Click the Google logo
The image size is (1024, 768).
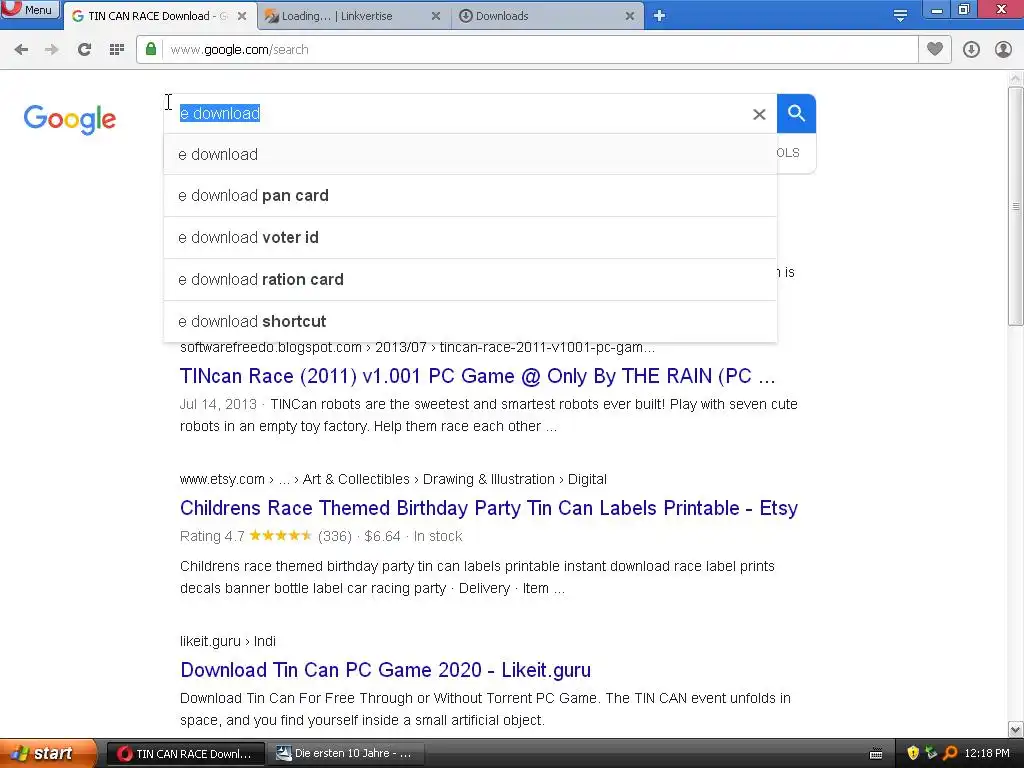click(70, 119)
